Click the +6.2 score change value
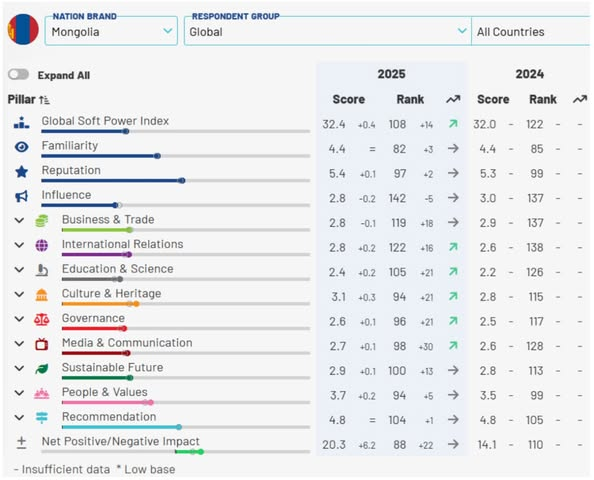Screen dimensions: 594x480 tap(367, 446)
